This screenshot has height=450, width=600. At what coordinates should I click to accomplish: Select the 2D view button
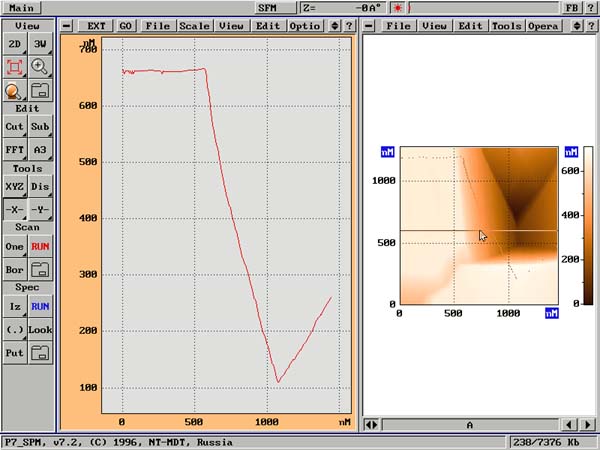(x=14, y=43)
